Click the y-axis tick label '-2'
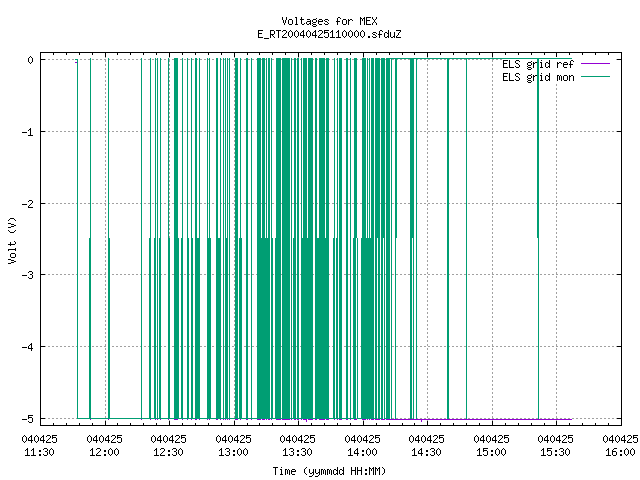 click(28, 204)
